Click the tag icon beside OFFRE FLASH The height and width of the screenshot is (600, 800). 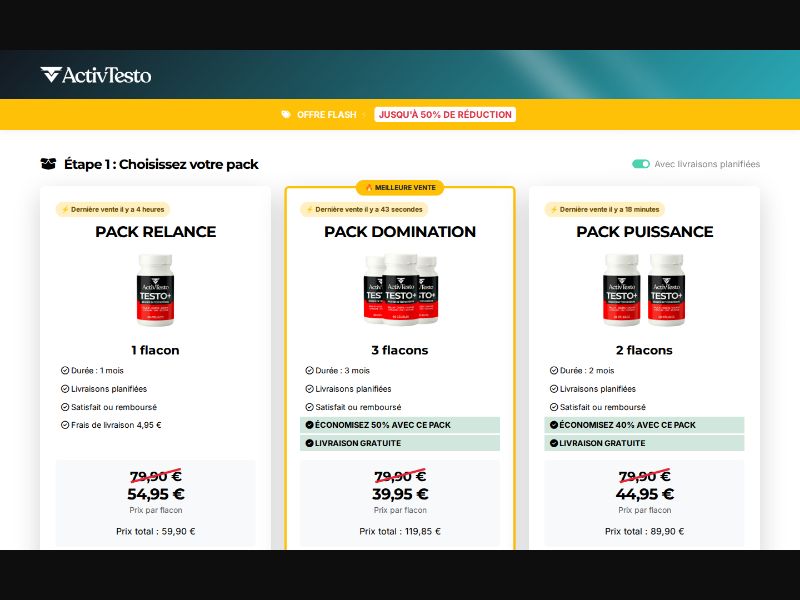(x=286, y=114)
